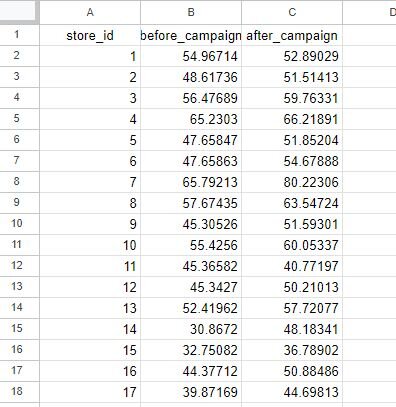Image resolution: width=396 pixels, height=407 pixels.
Task: Select column A header
Action: click(90, 12)
